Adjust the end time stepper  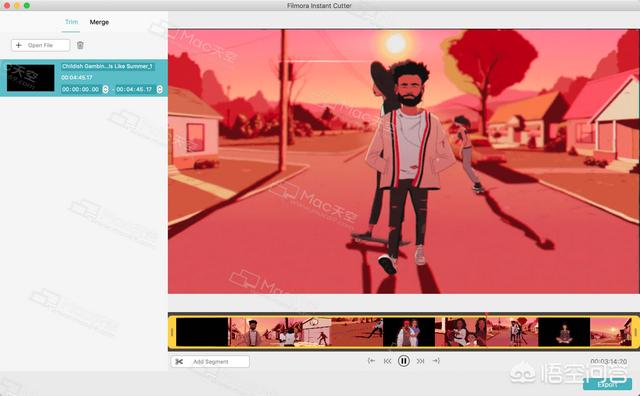tap(160, 89)
